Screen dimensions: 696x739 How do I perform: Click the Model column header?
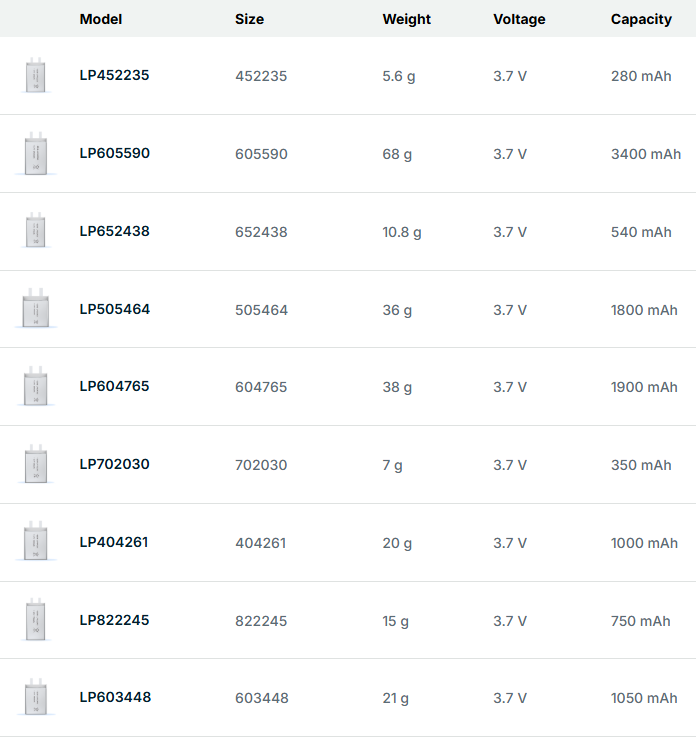pos(100,19)
